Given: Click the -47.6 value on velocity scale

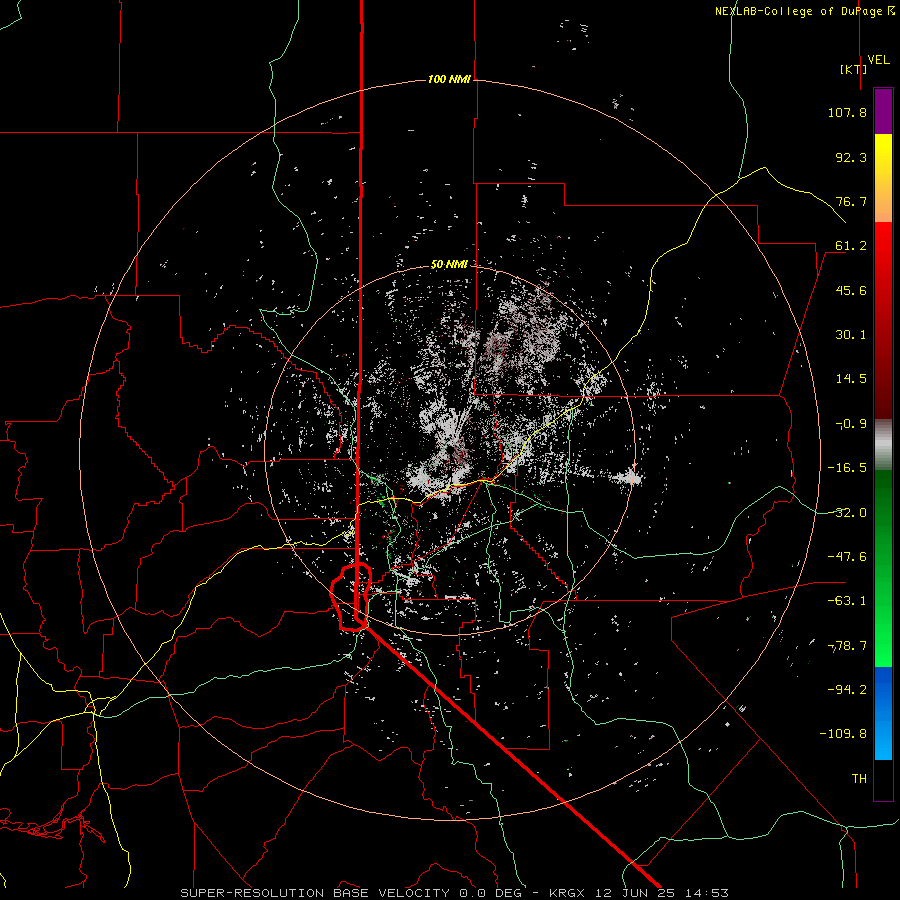Looking at the screenshot, I should coord(847,557).
